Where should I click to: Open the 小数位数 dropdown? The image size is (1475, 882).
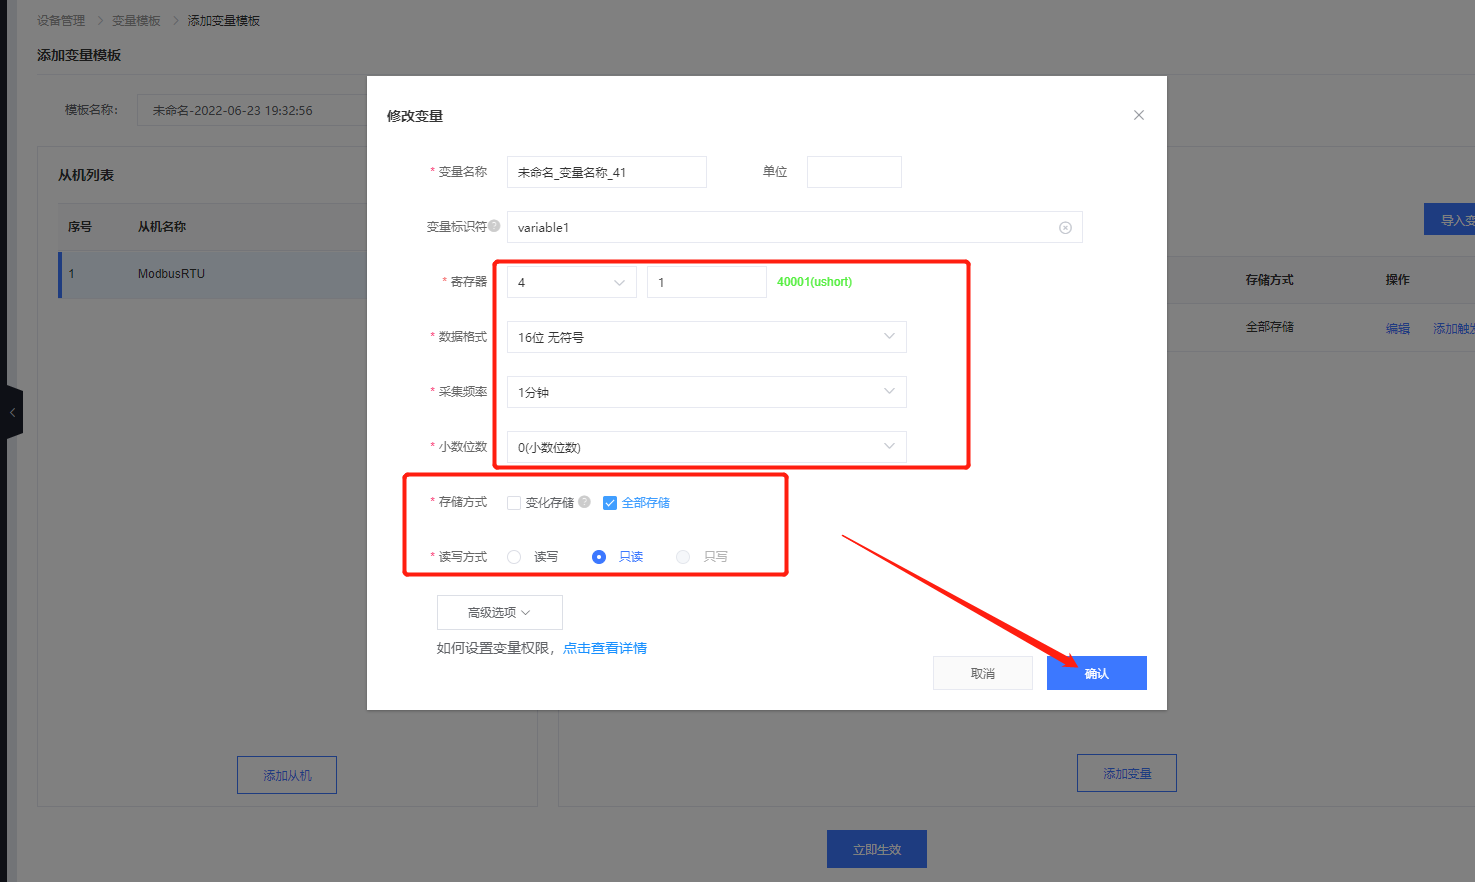pos(706,447)
